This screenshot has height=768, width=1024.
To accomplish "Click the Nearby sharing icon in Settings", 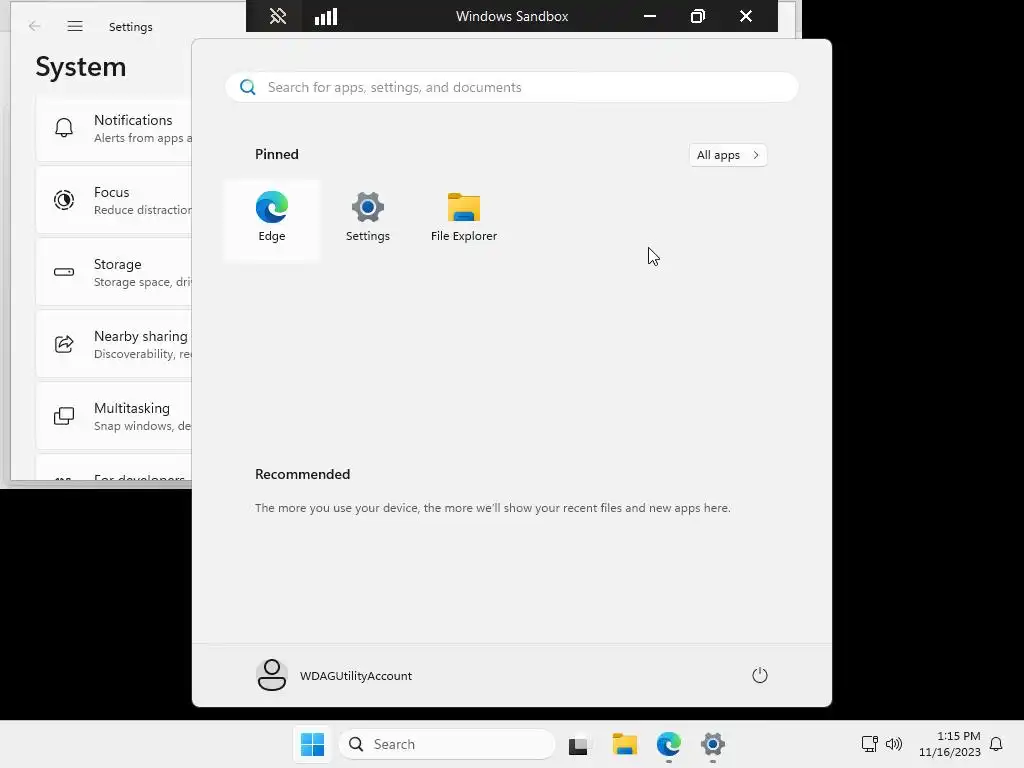I will [64, 344].
